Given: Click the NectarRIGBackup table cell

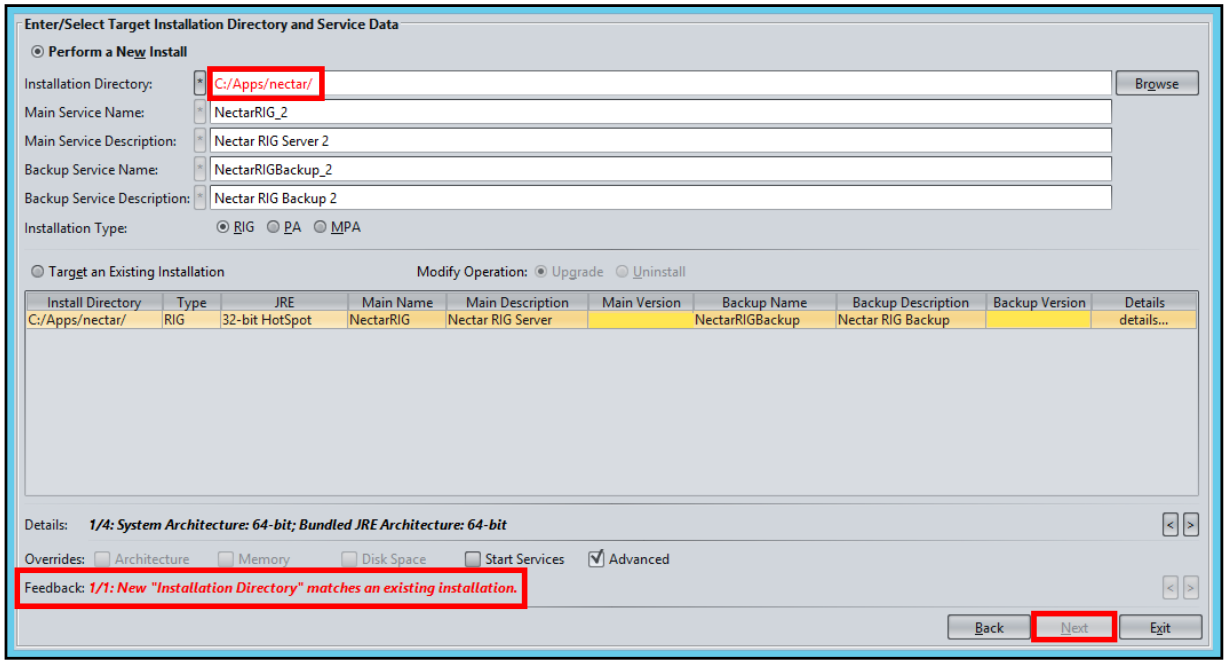Looking at the screenshot, I should coord(765,320).
